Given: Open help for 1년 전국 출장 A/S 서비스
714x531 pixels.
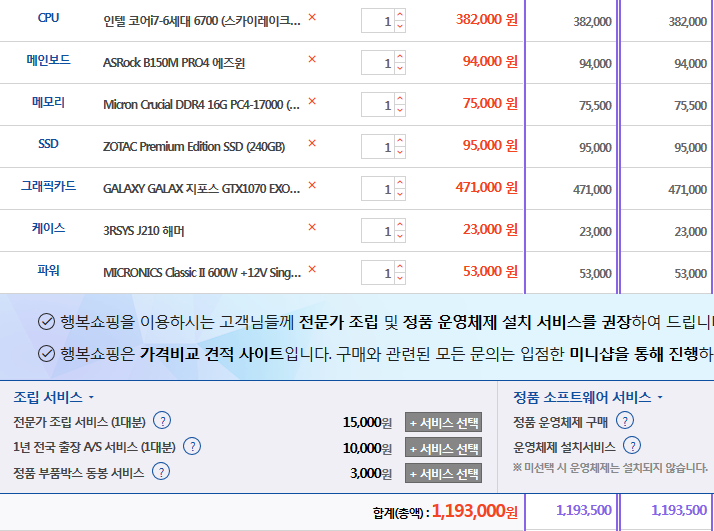Looking at the screenshot, I should 192,446.
